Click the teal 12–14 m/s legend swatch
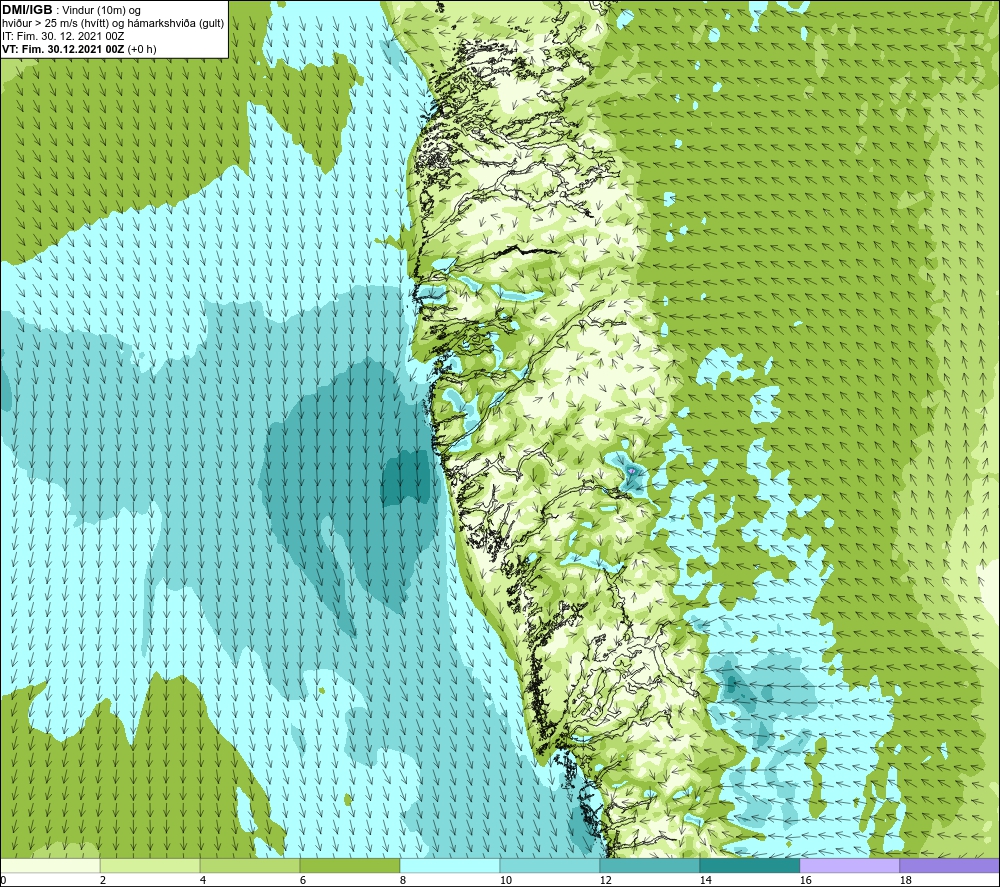The height and width of the screenshot is (887, 1000). pos(649,865)
